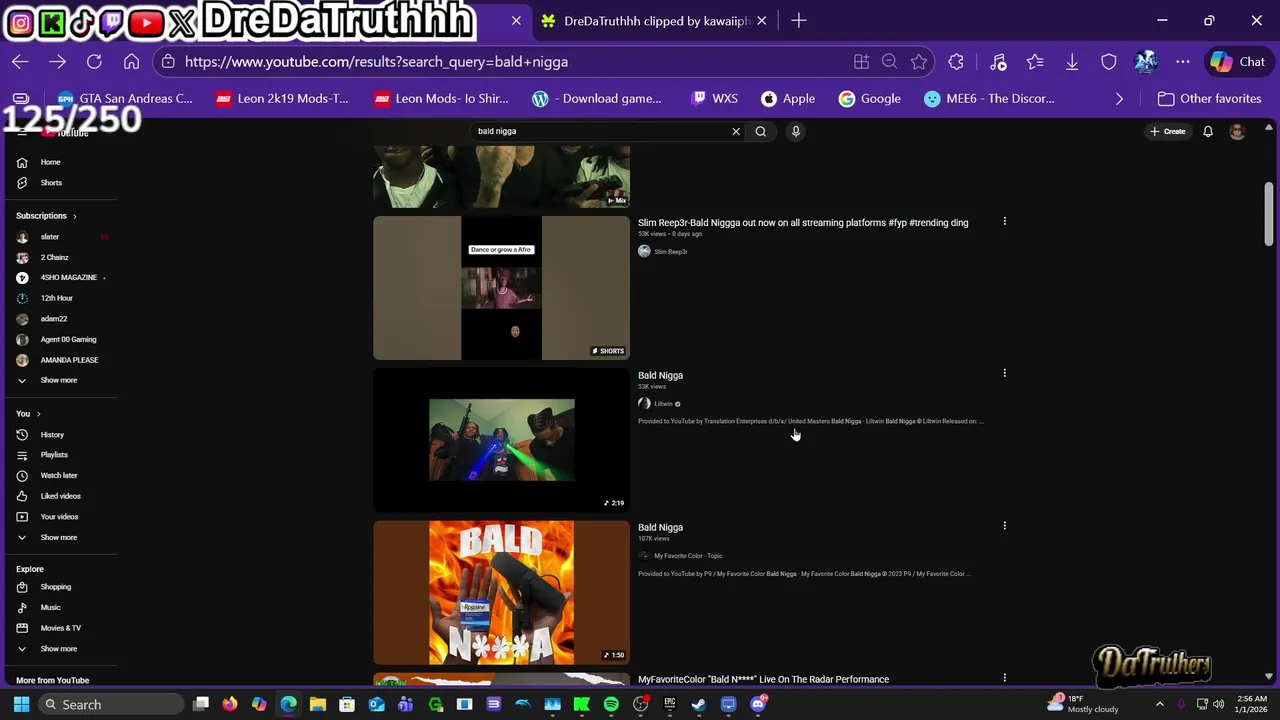Play the Shorts video thumbnail by Slim Reep3r

click(x=501, y=288)
